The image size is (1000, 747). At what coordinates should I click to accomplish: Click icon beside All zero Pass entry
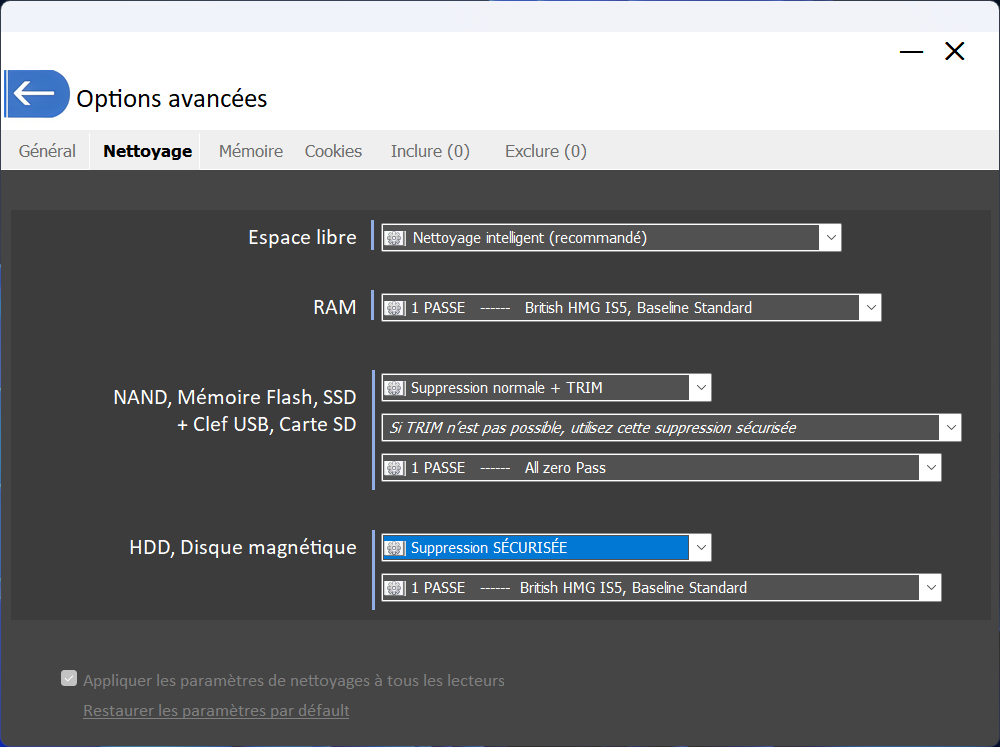[x=396, y=468]
